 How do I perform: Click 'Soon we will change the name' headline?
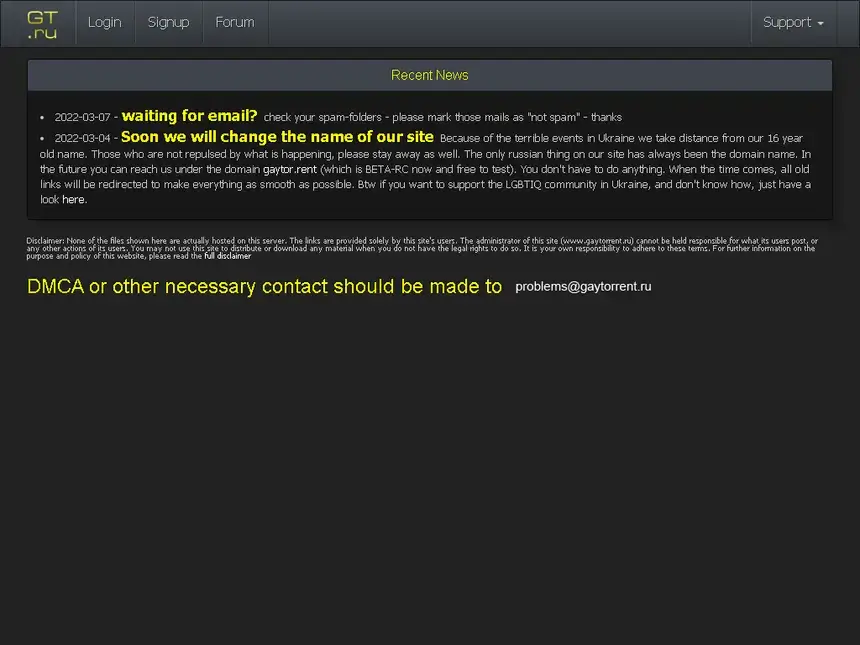pyautogui.click(x=277, y=137)
